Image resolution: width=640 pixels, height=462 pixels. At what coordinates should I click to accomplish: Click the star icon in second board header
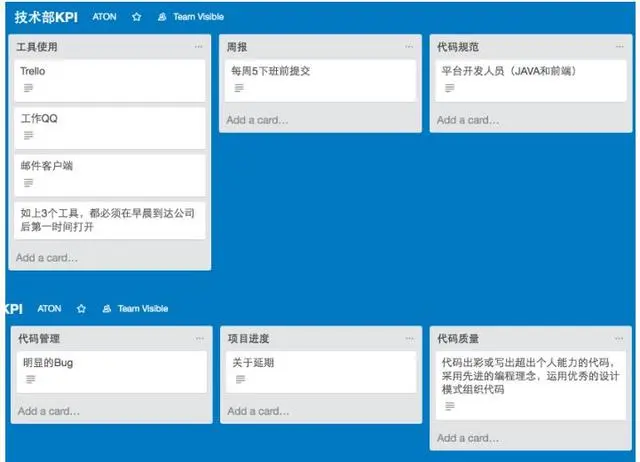[81, 309]
